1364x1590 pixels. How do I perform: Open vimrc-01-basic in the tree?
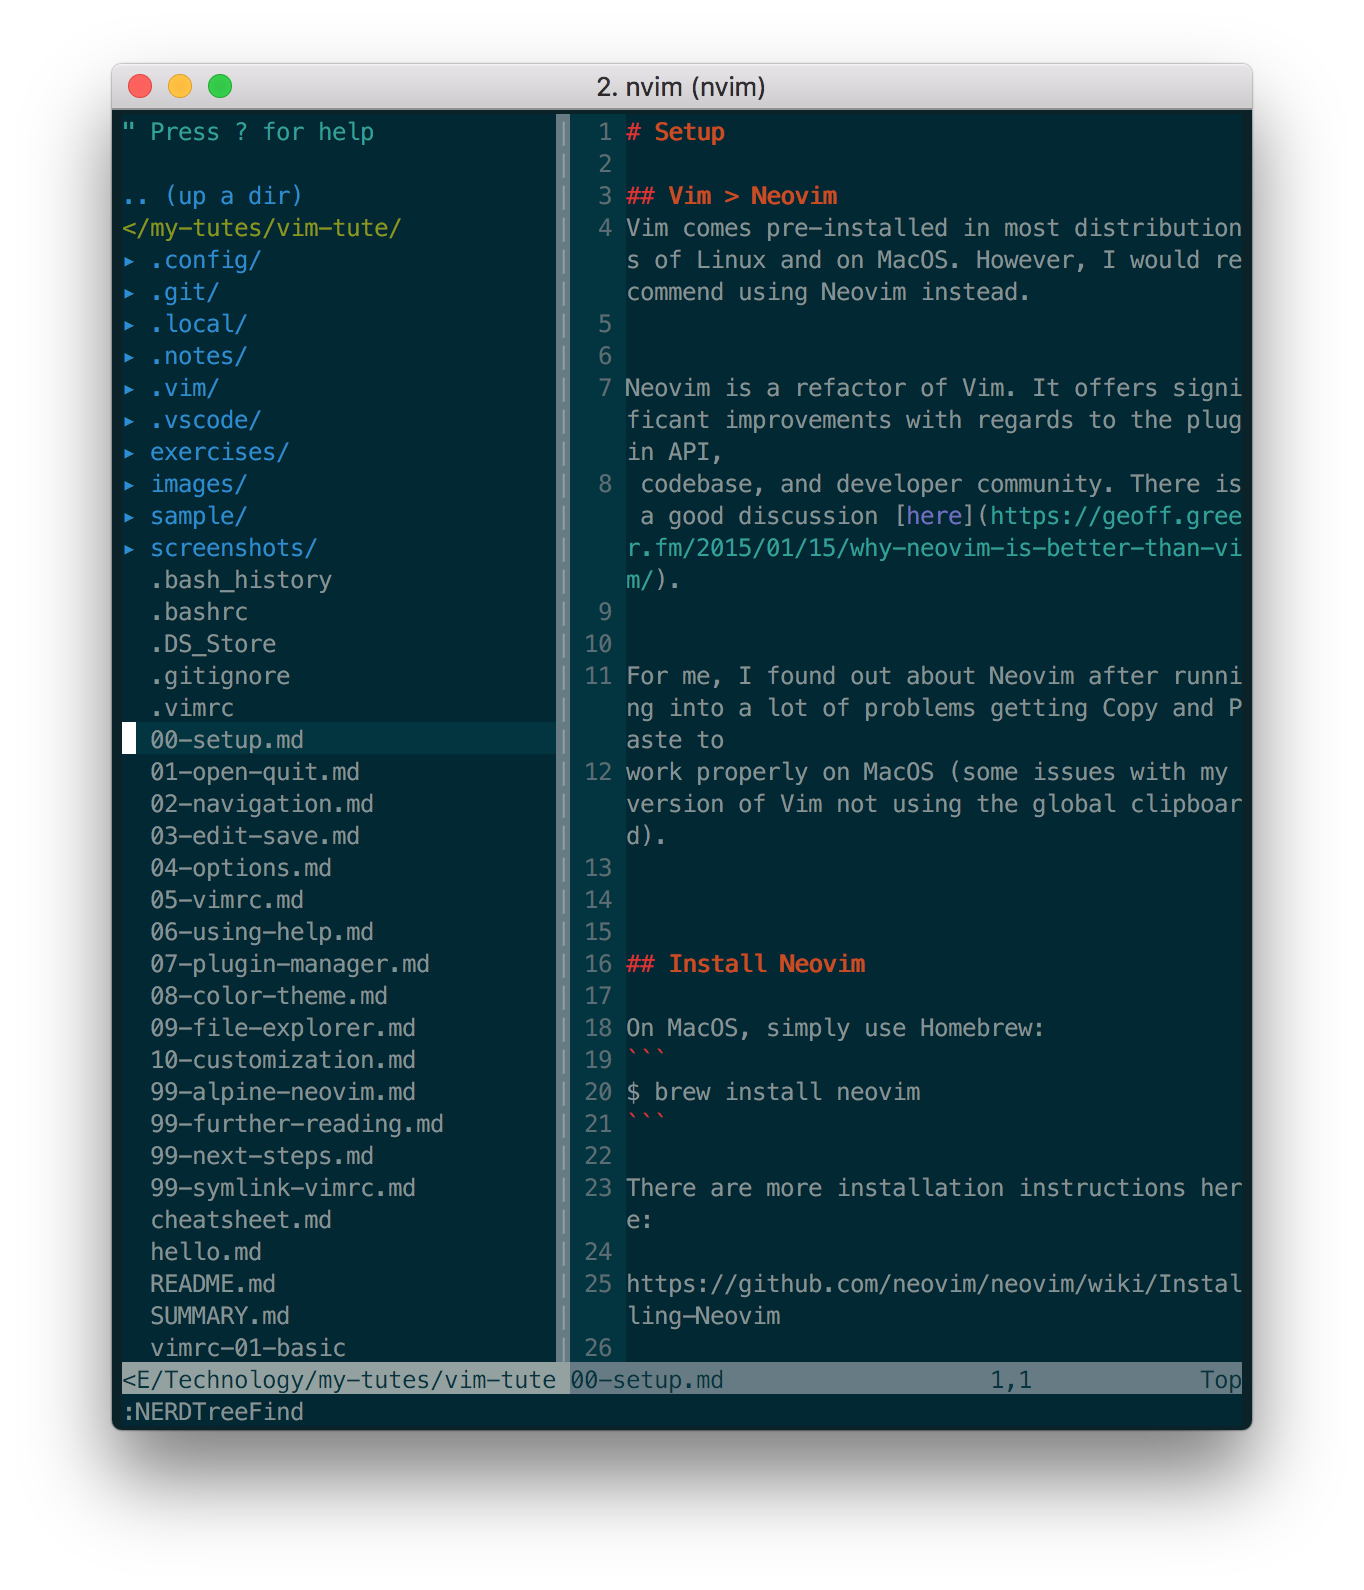(248, 1348)
